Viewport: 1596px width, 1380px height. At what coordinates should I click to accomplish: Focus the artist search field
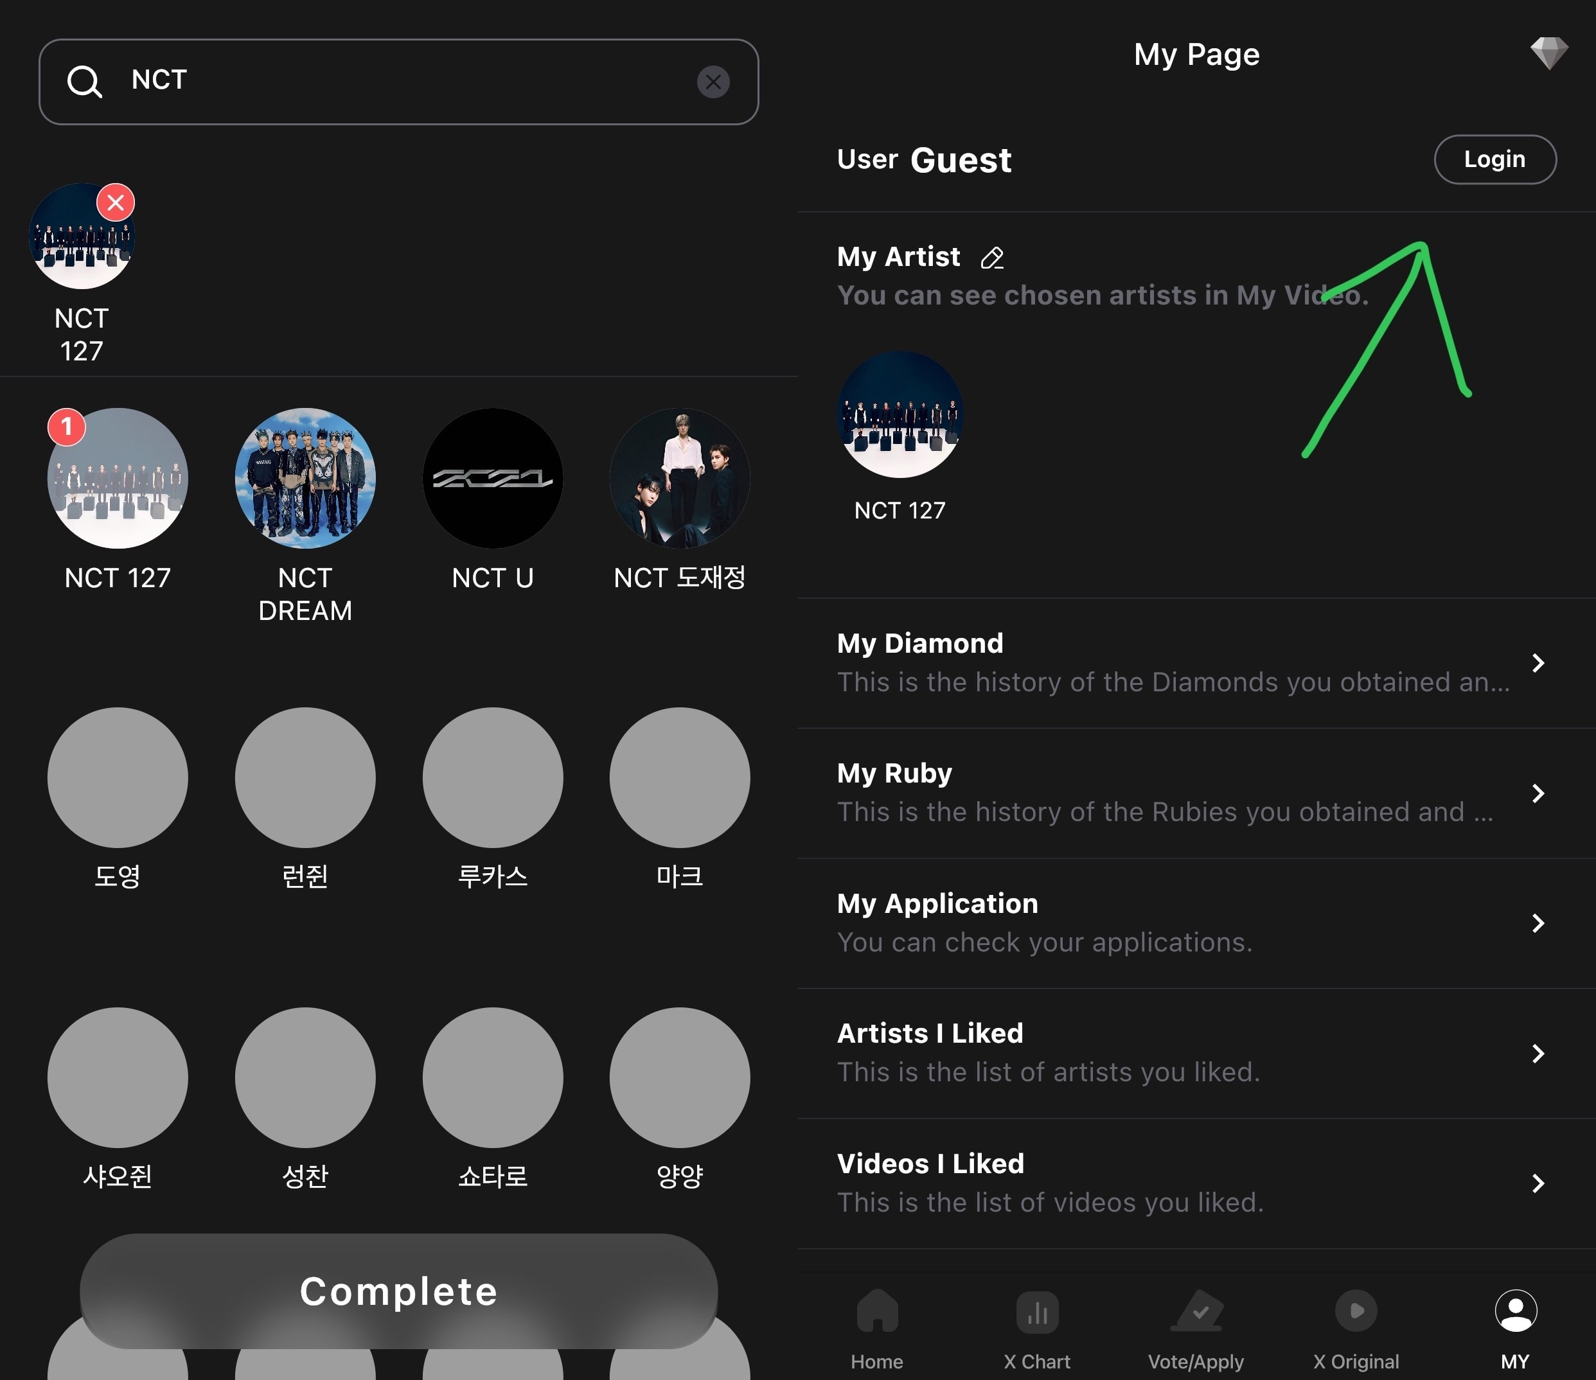pos(399,82)
